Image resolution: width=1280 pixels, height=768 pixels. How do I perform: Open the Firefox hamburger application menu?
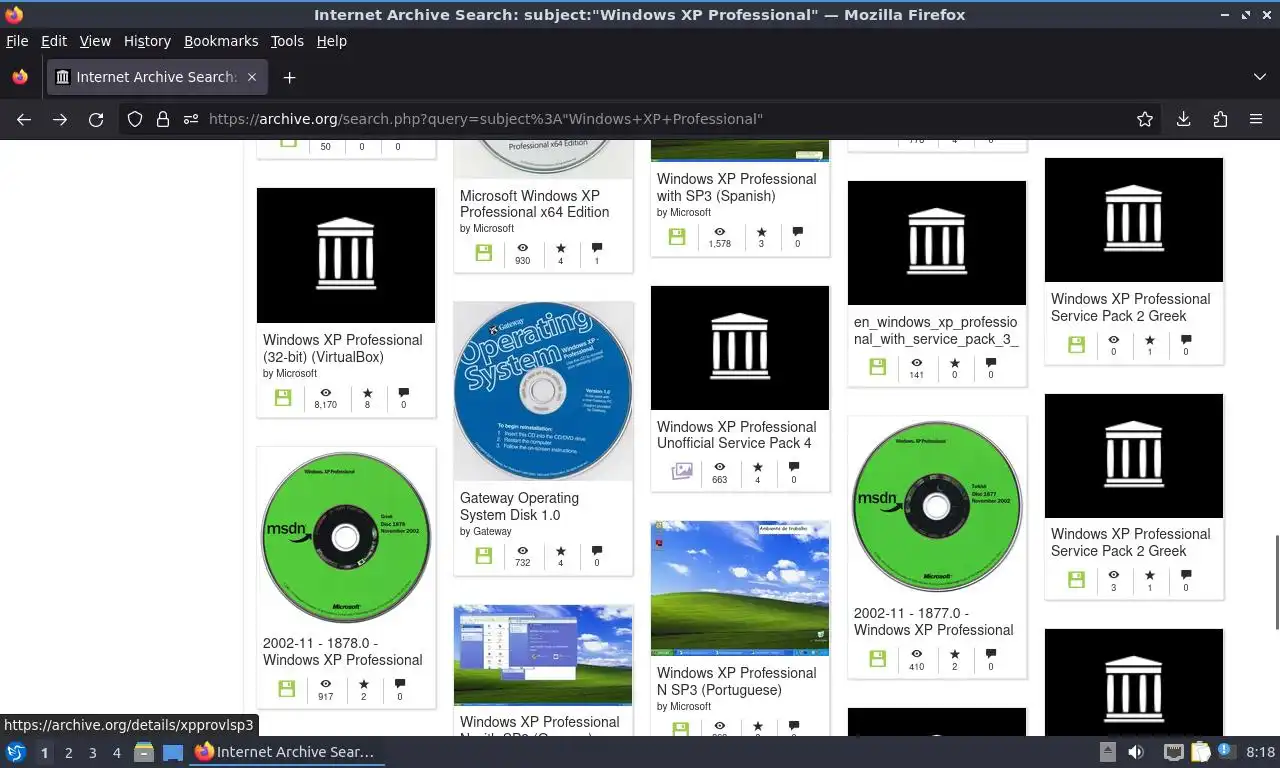[x=1256, y=119]
